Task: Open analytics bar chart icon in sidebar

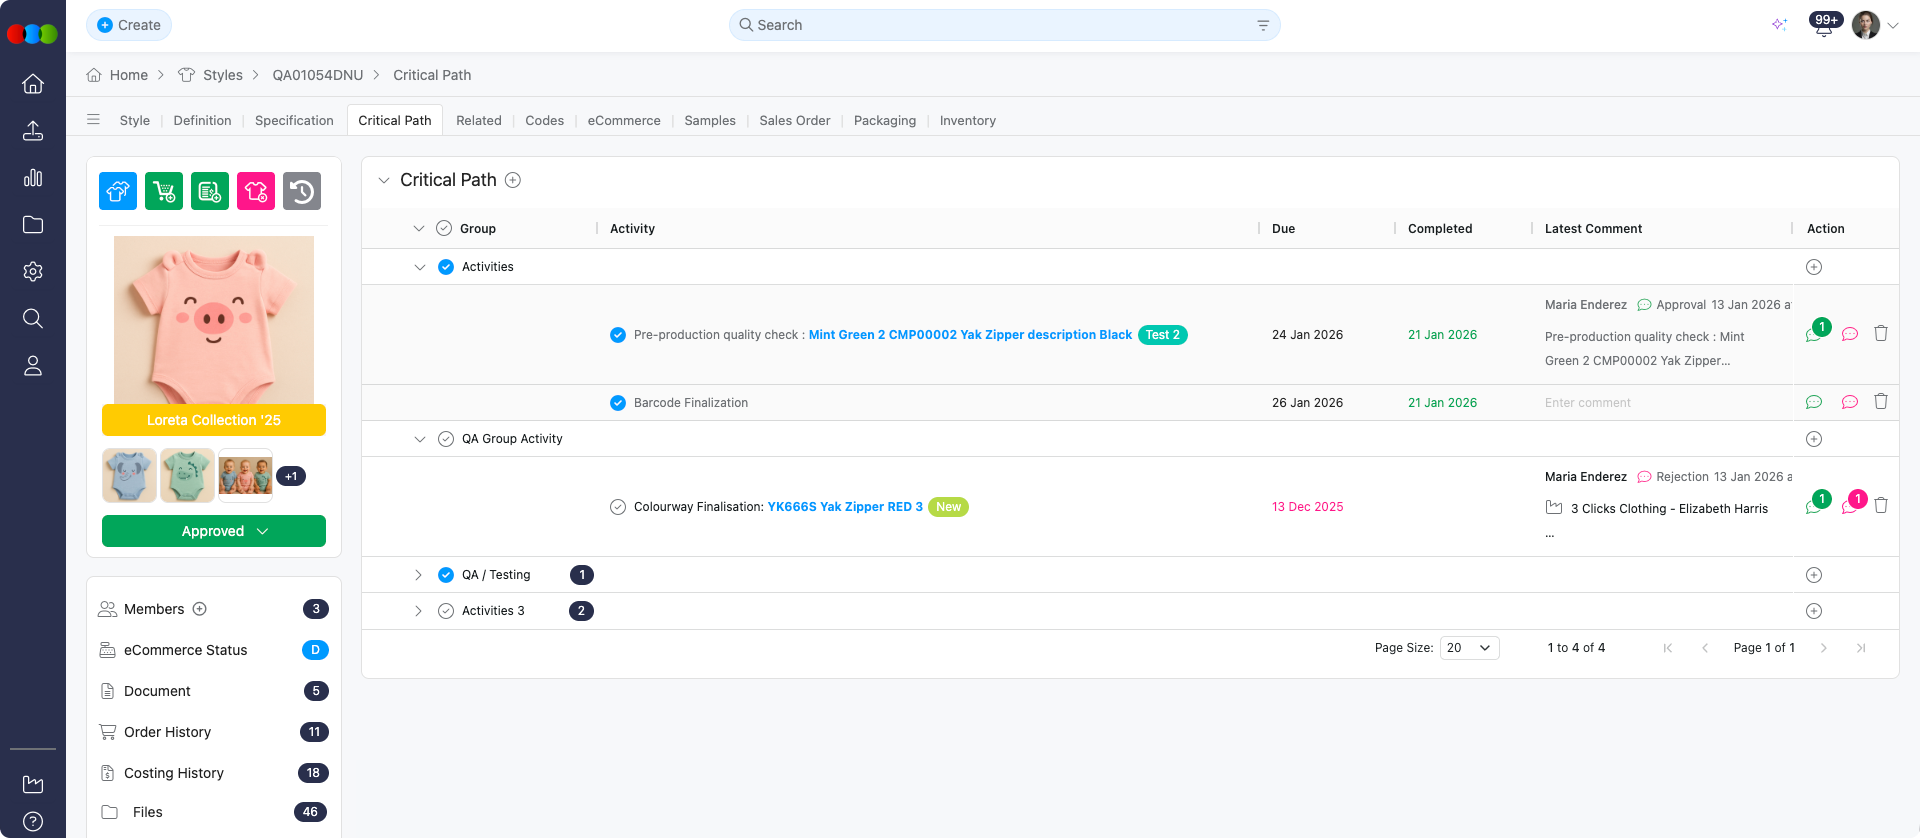Action: 33,178
